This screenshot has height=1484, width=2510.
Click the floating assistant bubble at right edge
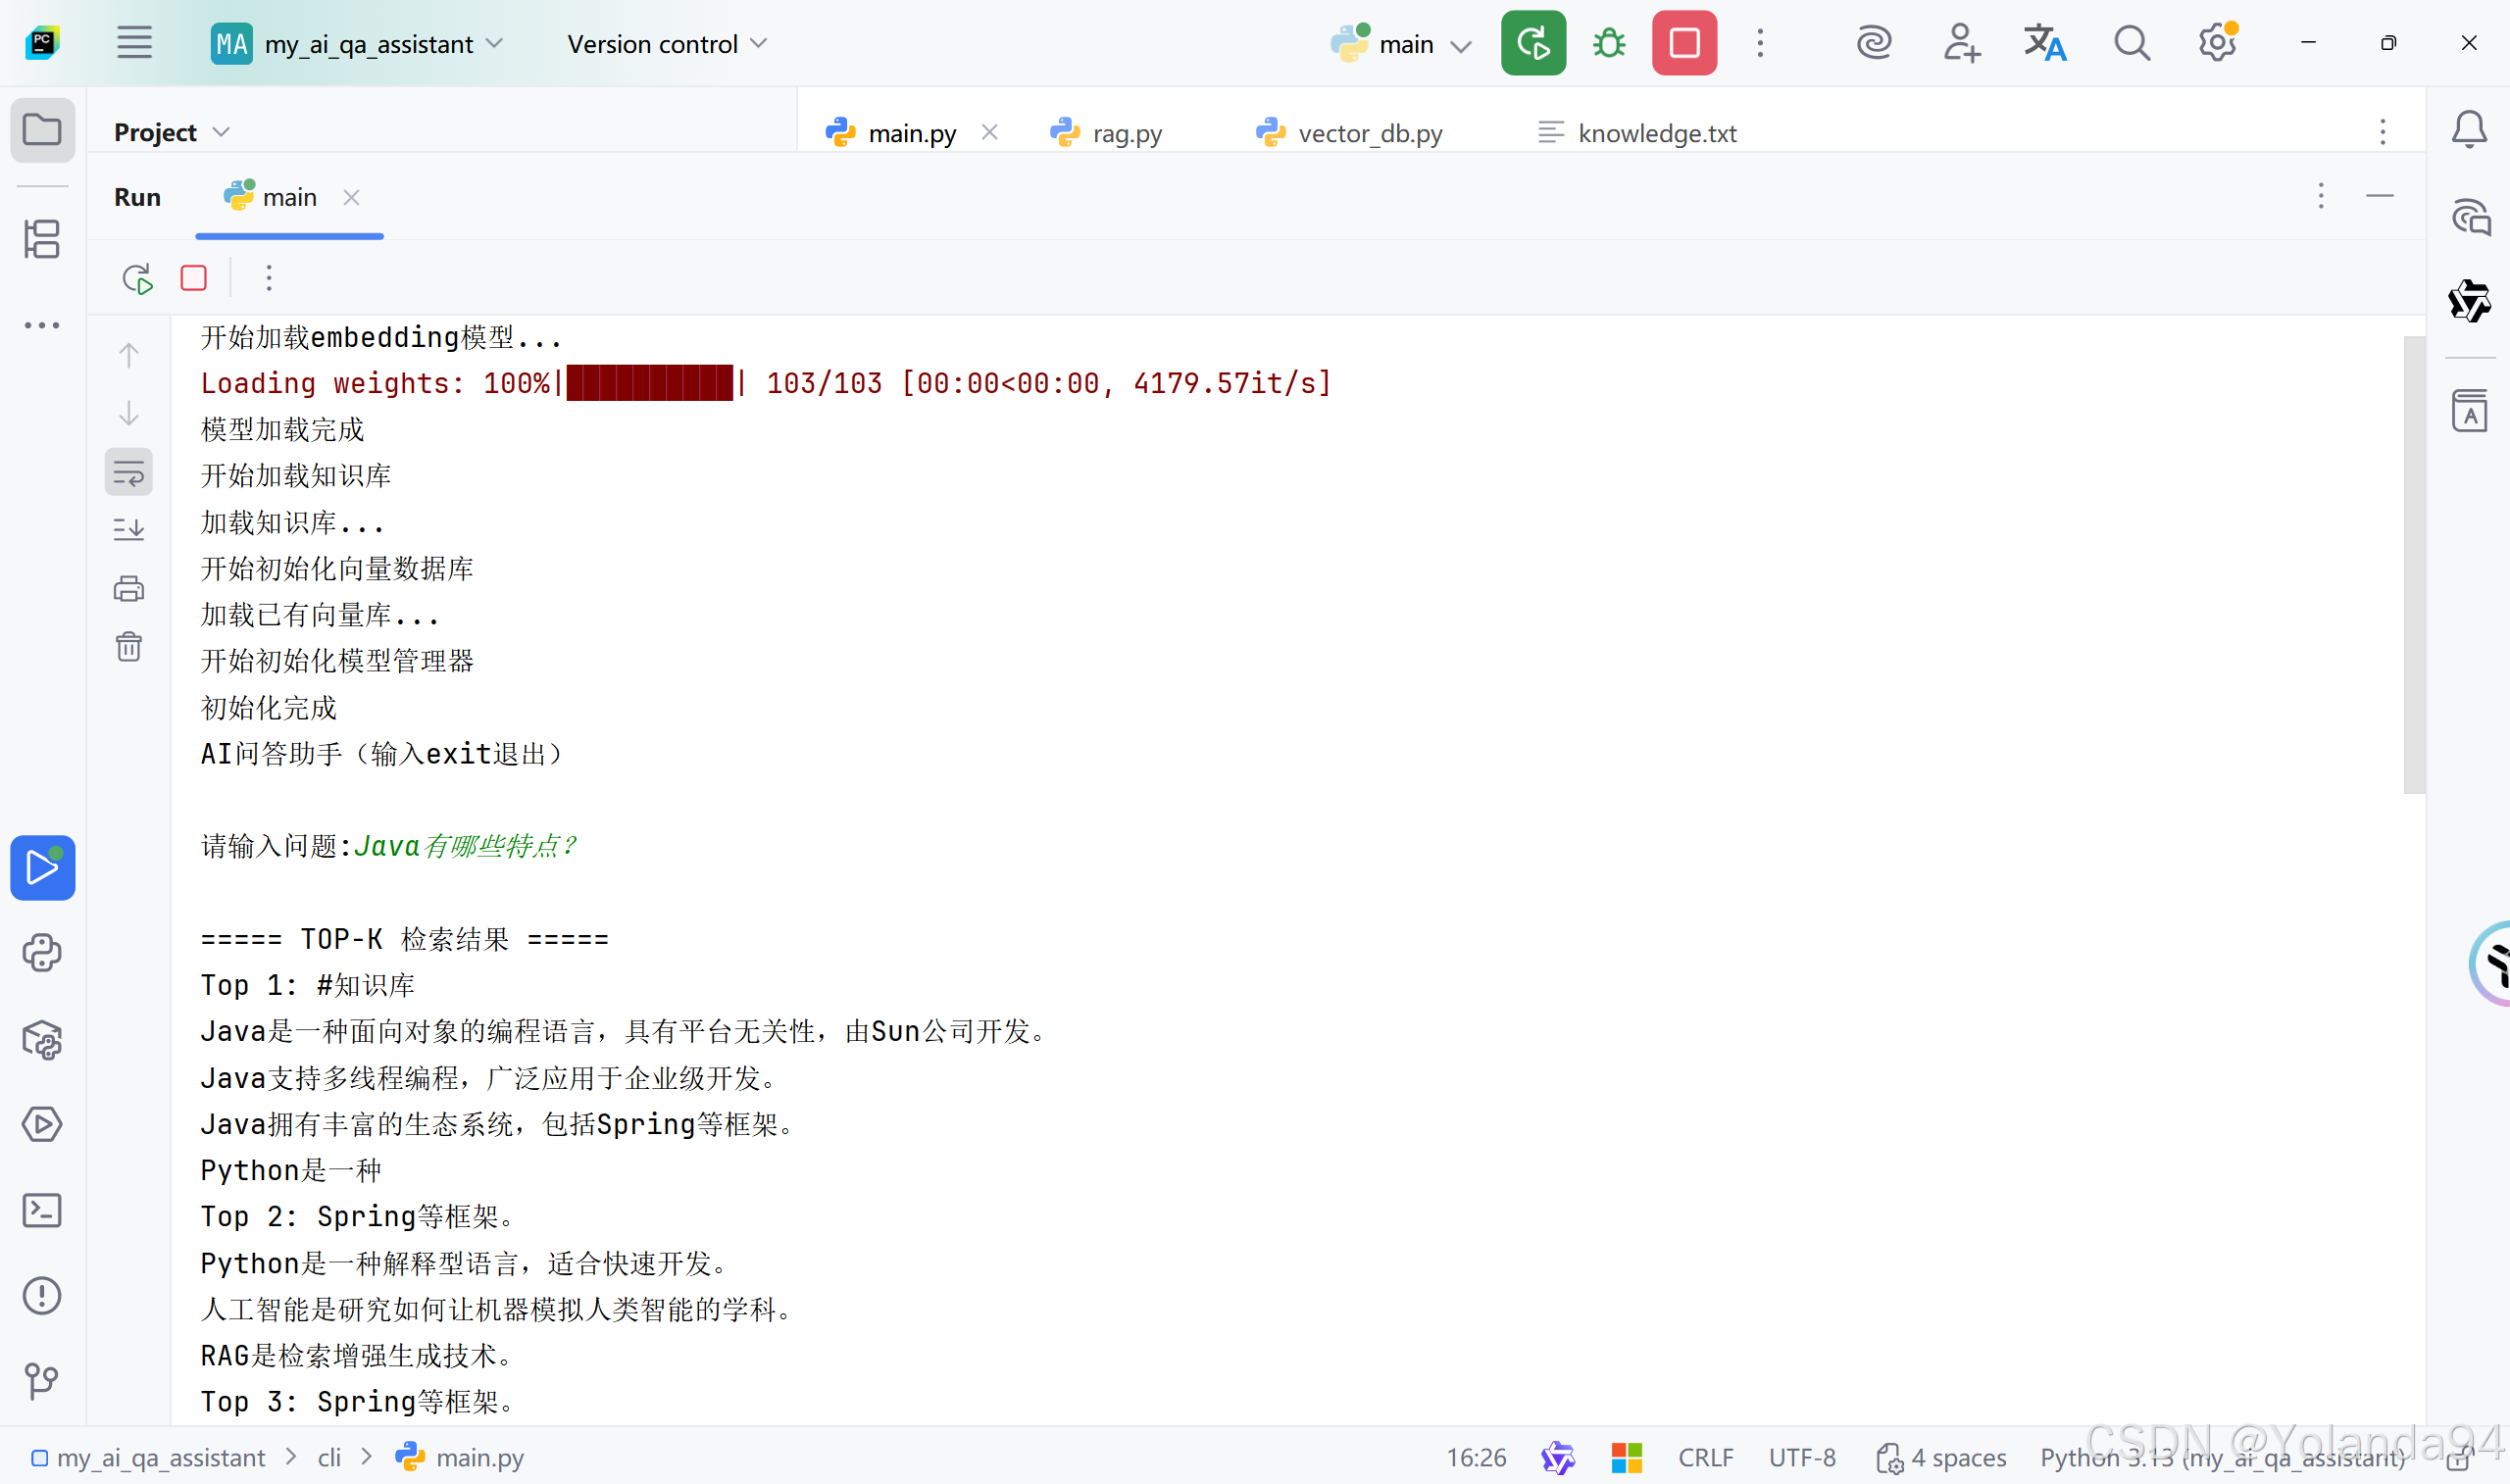coord(2490,963)
